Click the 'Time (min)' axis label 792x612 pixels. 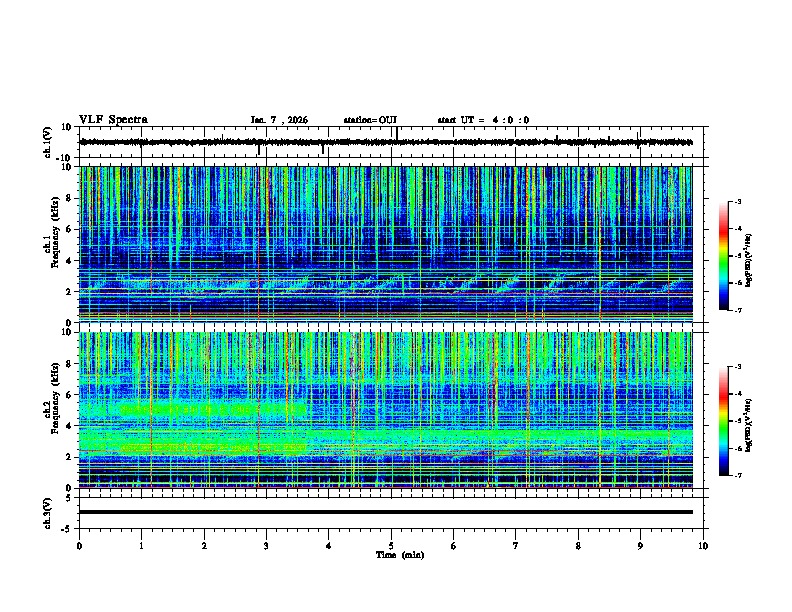pos(400,555)
